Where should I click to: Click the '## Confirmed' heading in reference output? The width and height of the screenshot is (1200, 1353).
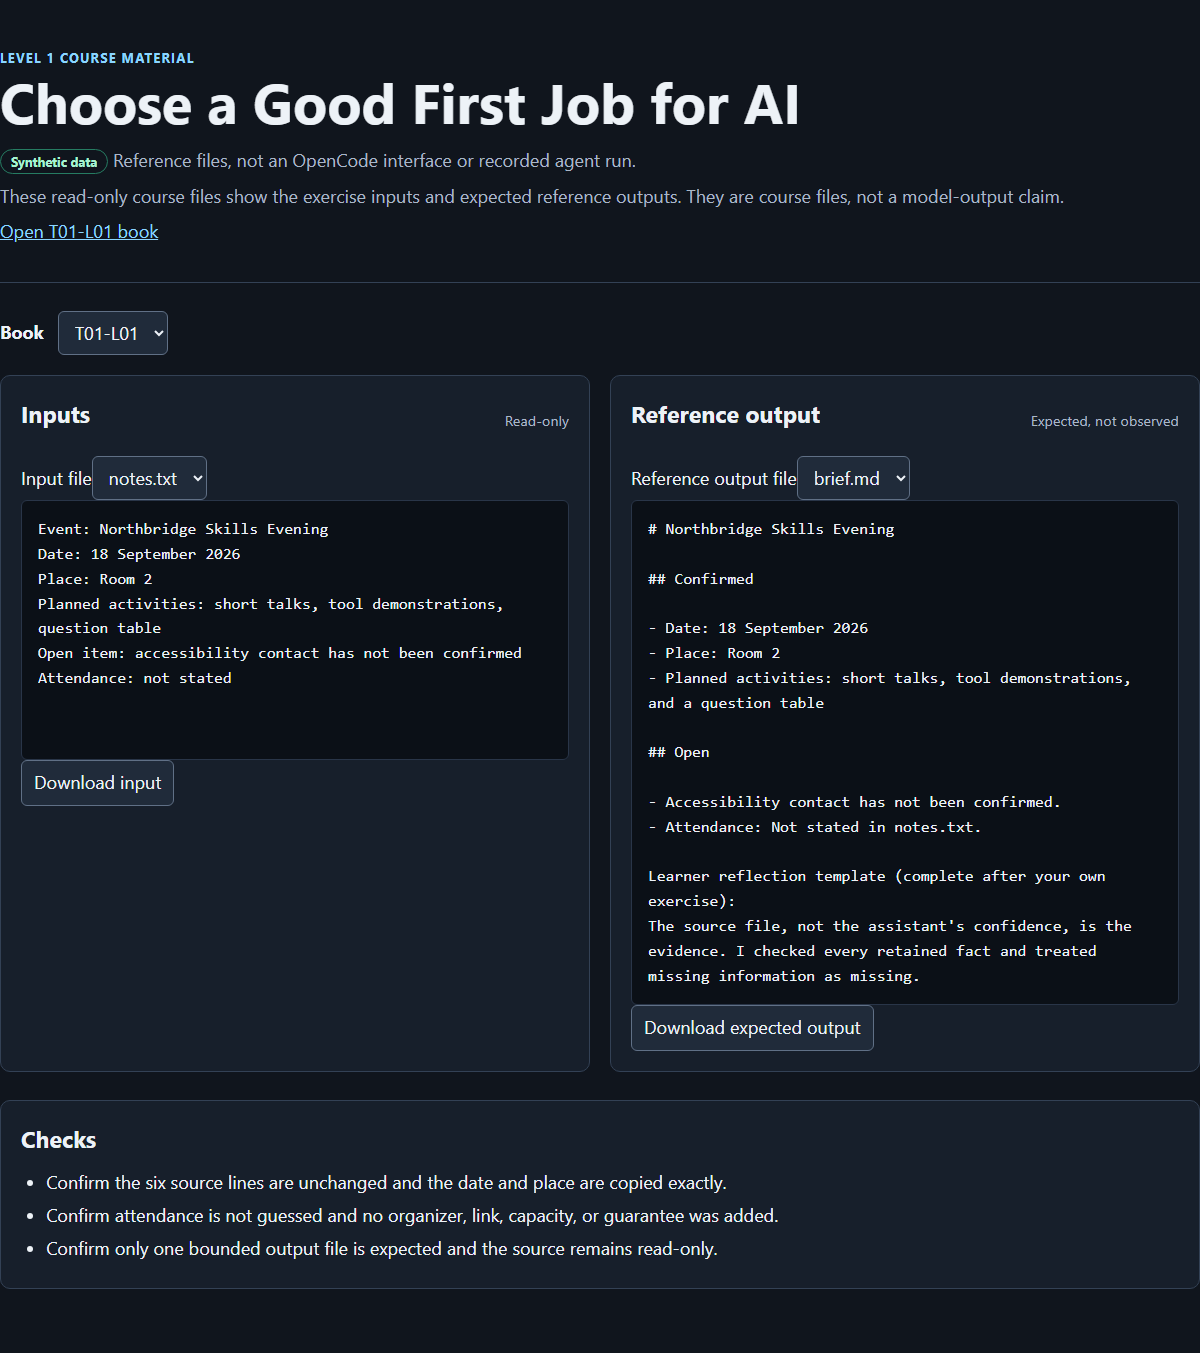701,579
